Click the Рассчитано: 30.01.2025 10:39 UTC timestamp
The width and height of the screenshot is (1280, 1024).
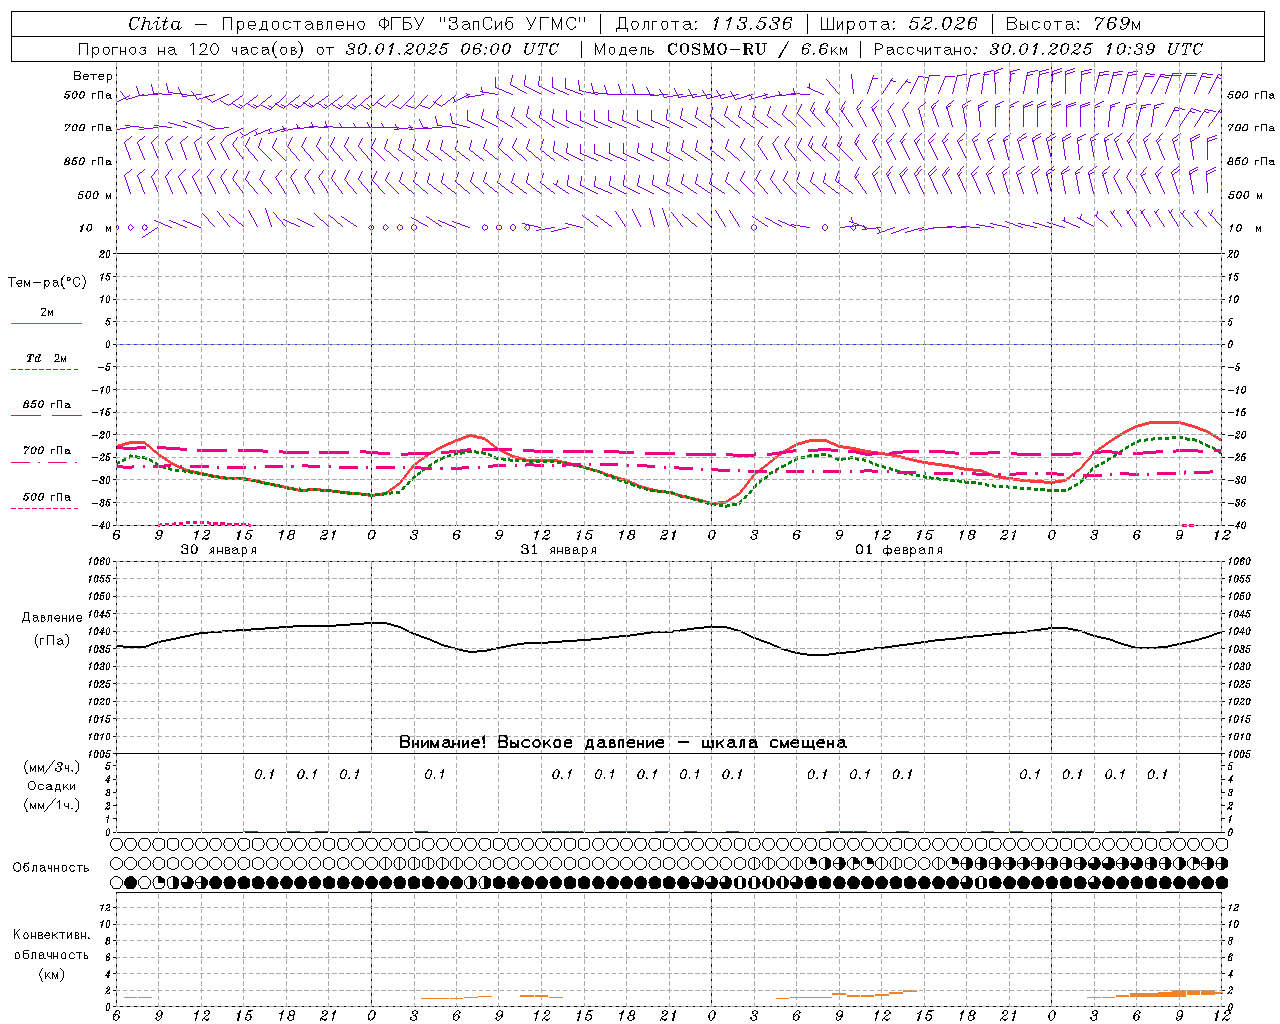1038,49
